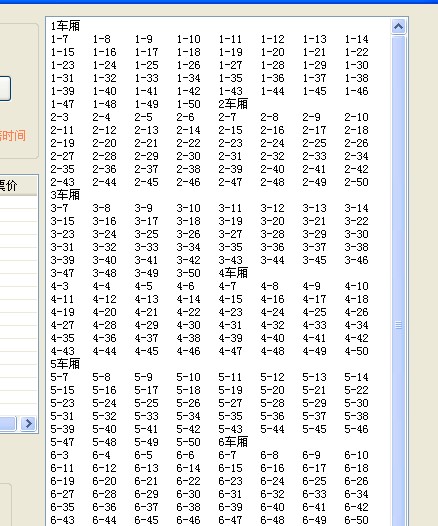Select seat 1-7 in the list
The image size is (438, 526).
click(x=59, y=39)
